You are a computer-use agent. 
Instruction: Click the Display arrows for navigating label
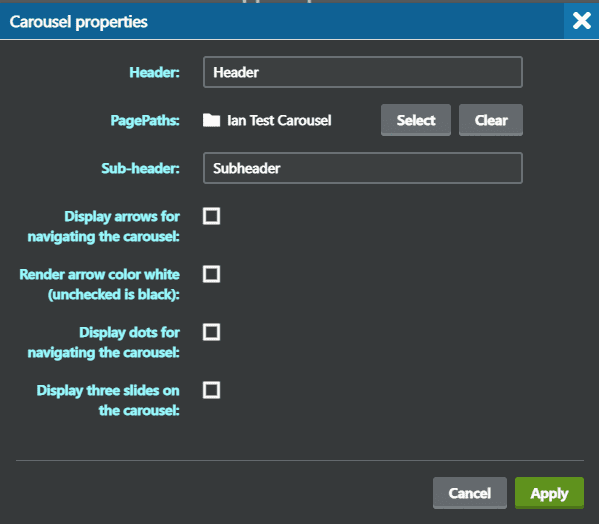pyautogui.click(x=104, y=226)
